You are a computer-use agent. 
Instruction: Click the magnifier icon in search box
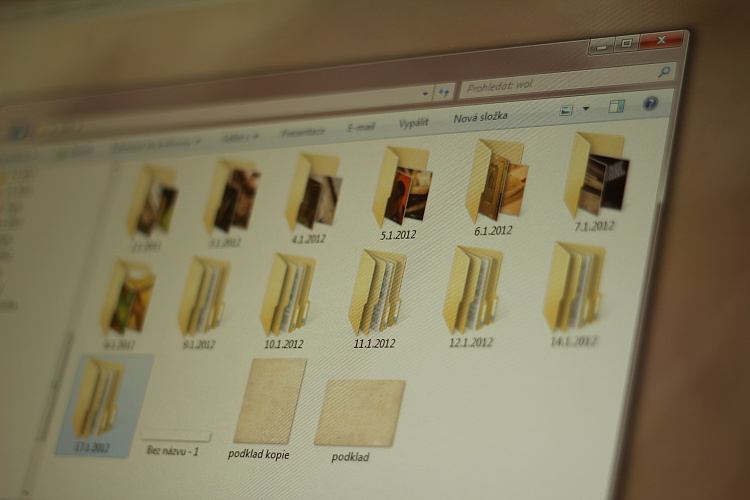click(663, 72)
